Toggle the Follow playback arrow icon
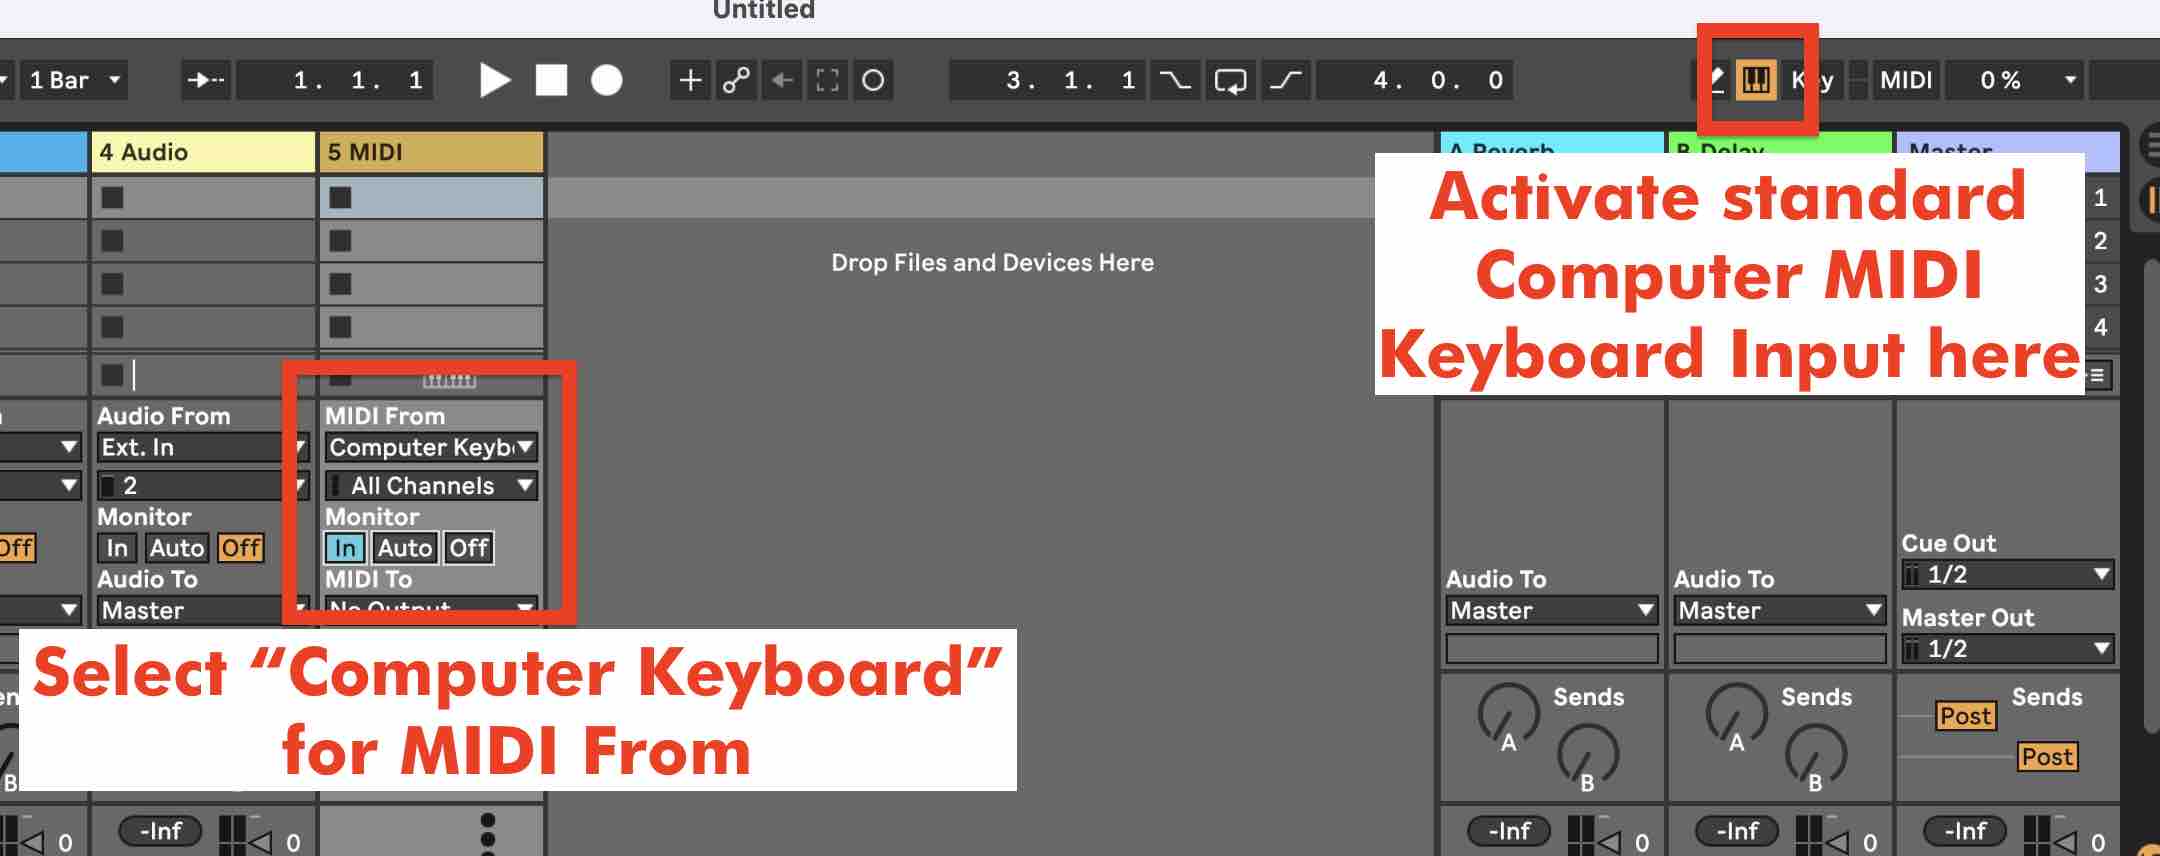2160x856 pixels. [206, 80]
